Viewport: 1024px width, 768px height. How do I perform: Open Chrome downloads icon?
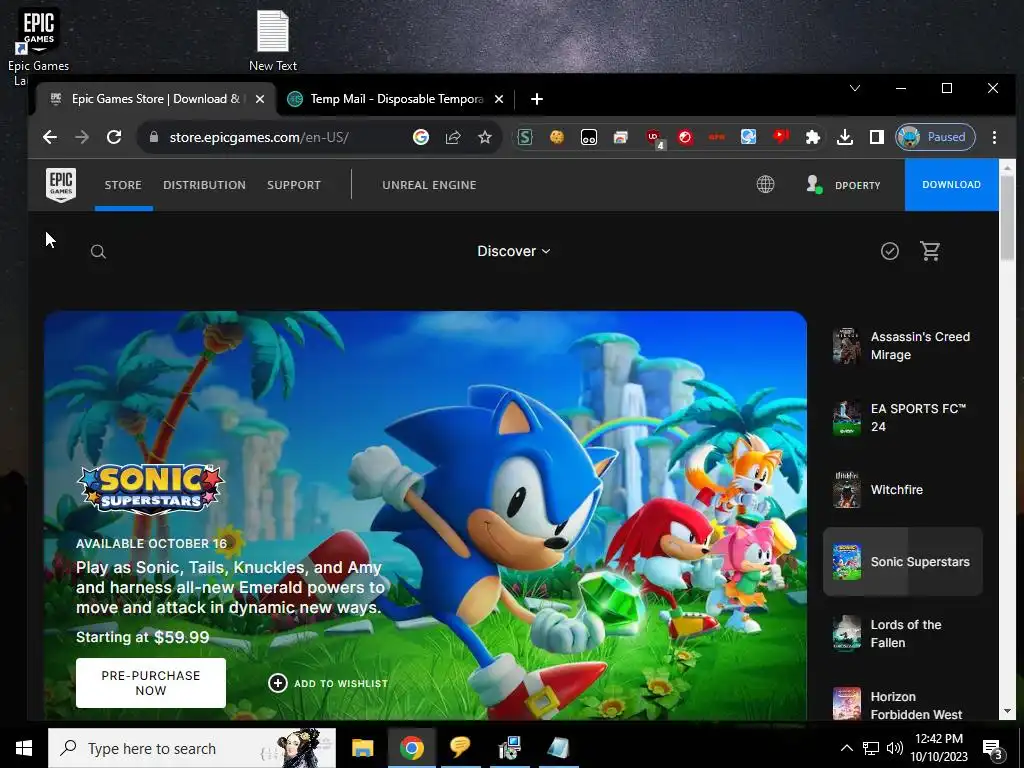tap(844, 137)
